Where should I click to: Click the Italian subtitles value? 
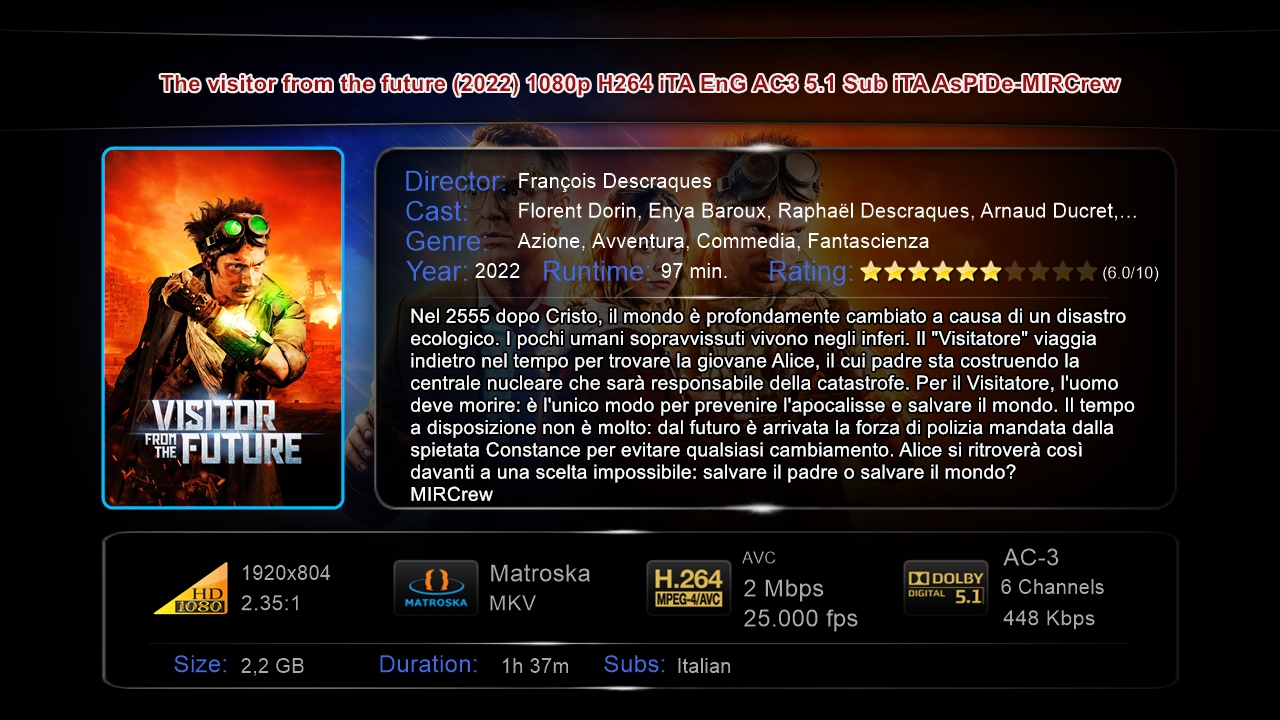pyautogui.click(x=704, y=666)
